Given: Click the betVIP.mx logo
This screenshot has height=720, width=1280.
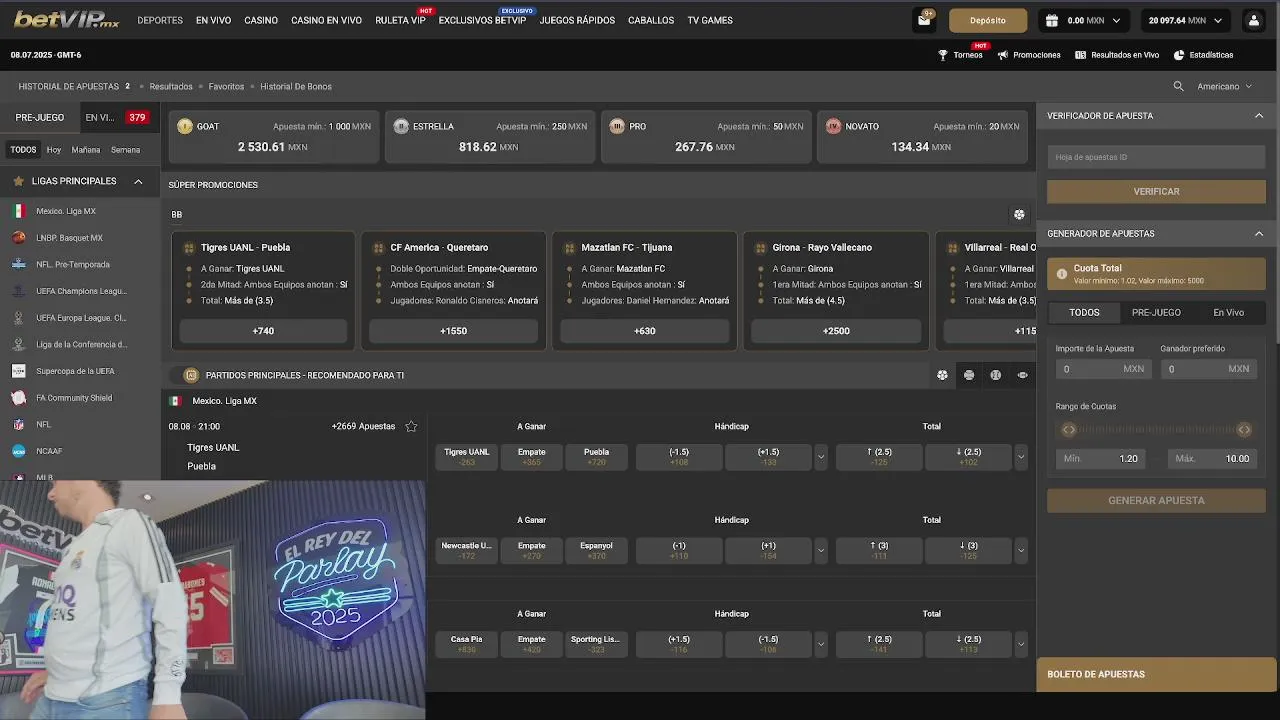Looking at the screenshot, I should (x=66, y=20).
